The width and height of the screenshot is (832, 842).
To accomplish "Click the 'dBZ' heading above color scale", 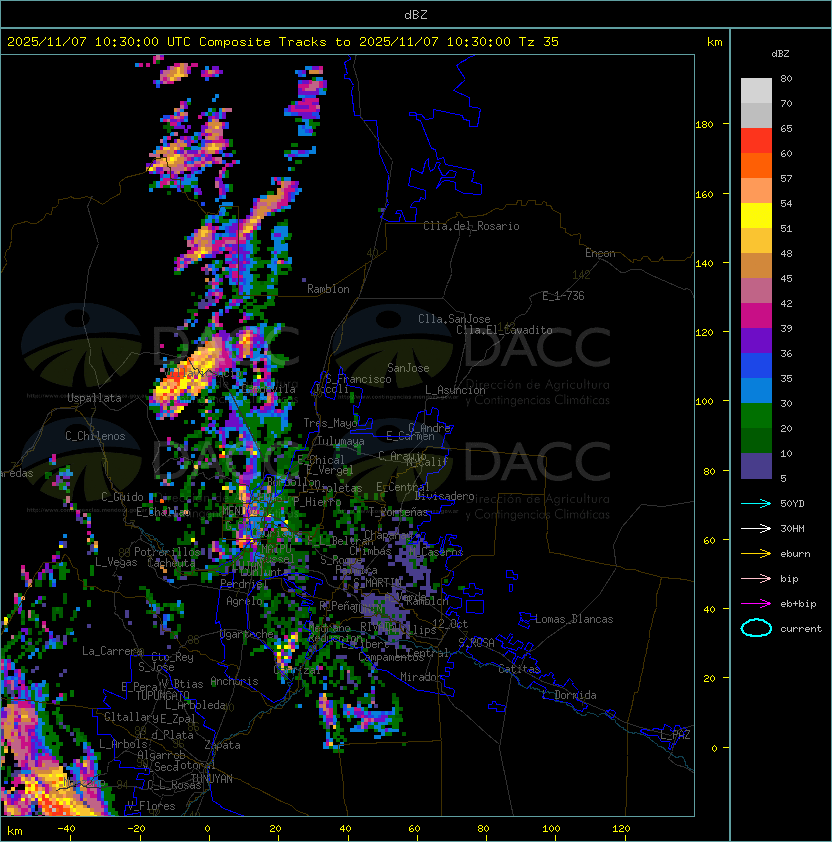I will tap(780, 54).
